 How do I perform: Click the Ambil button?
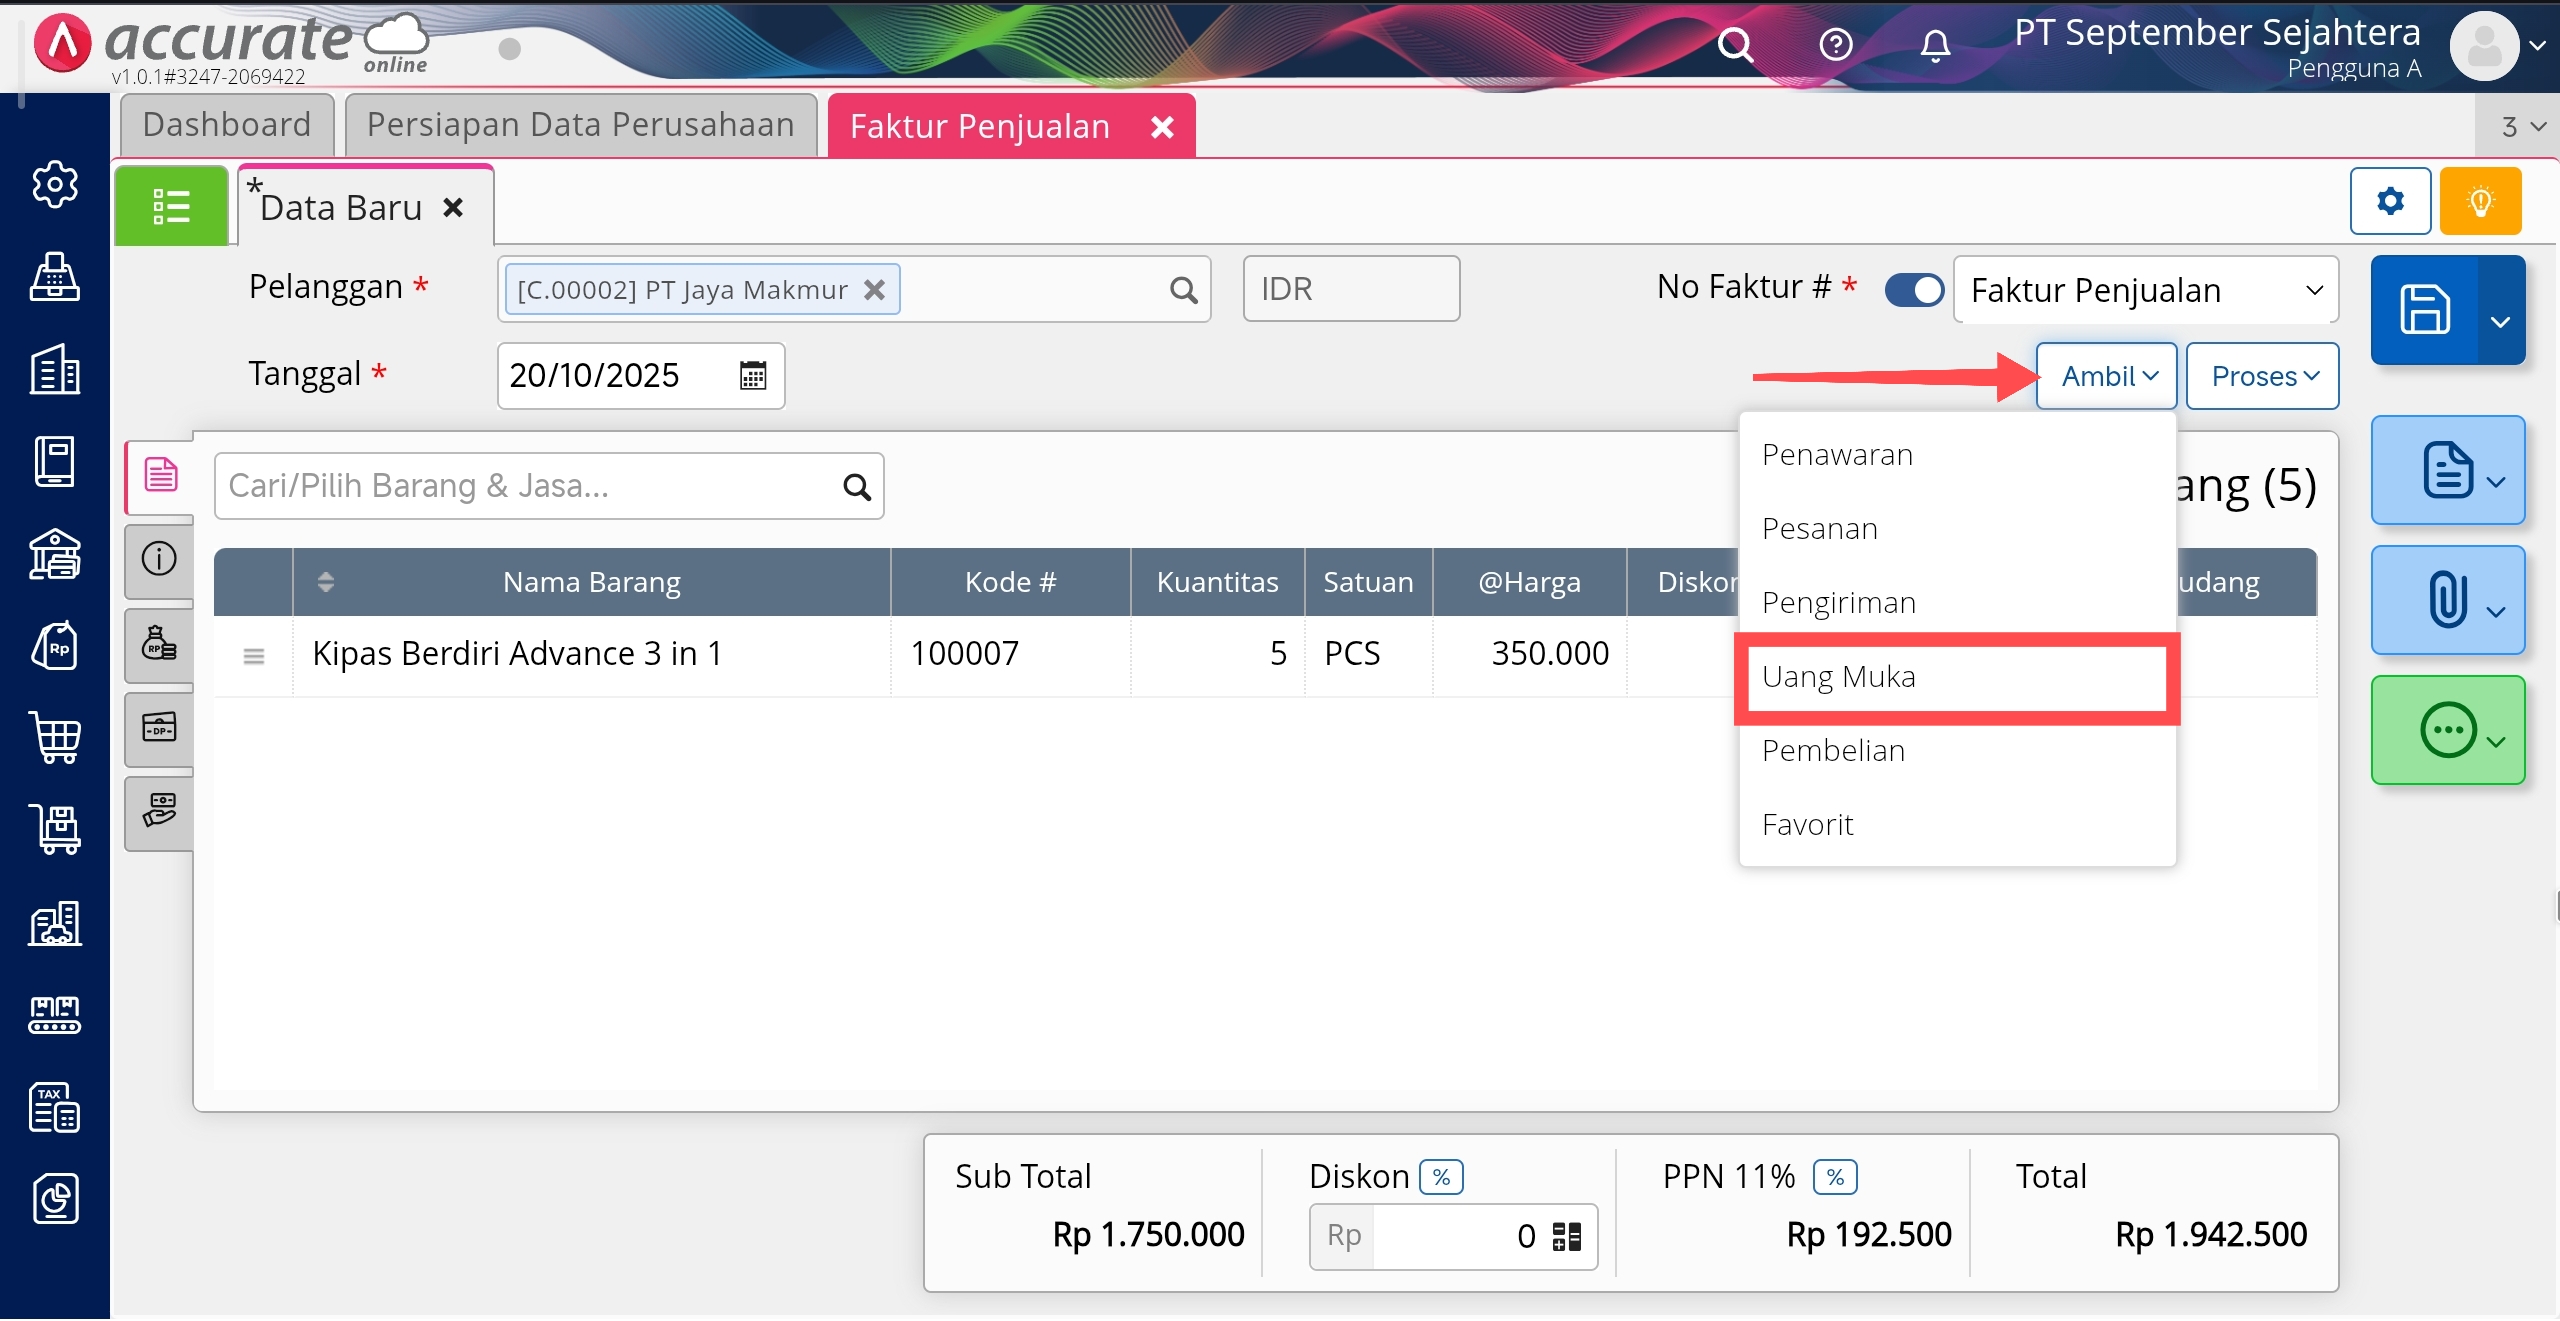(x=2107, y=376)
